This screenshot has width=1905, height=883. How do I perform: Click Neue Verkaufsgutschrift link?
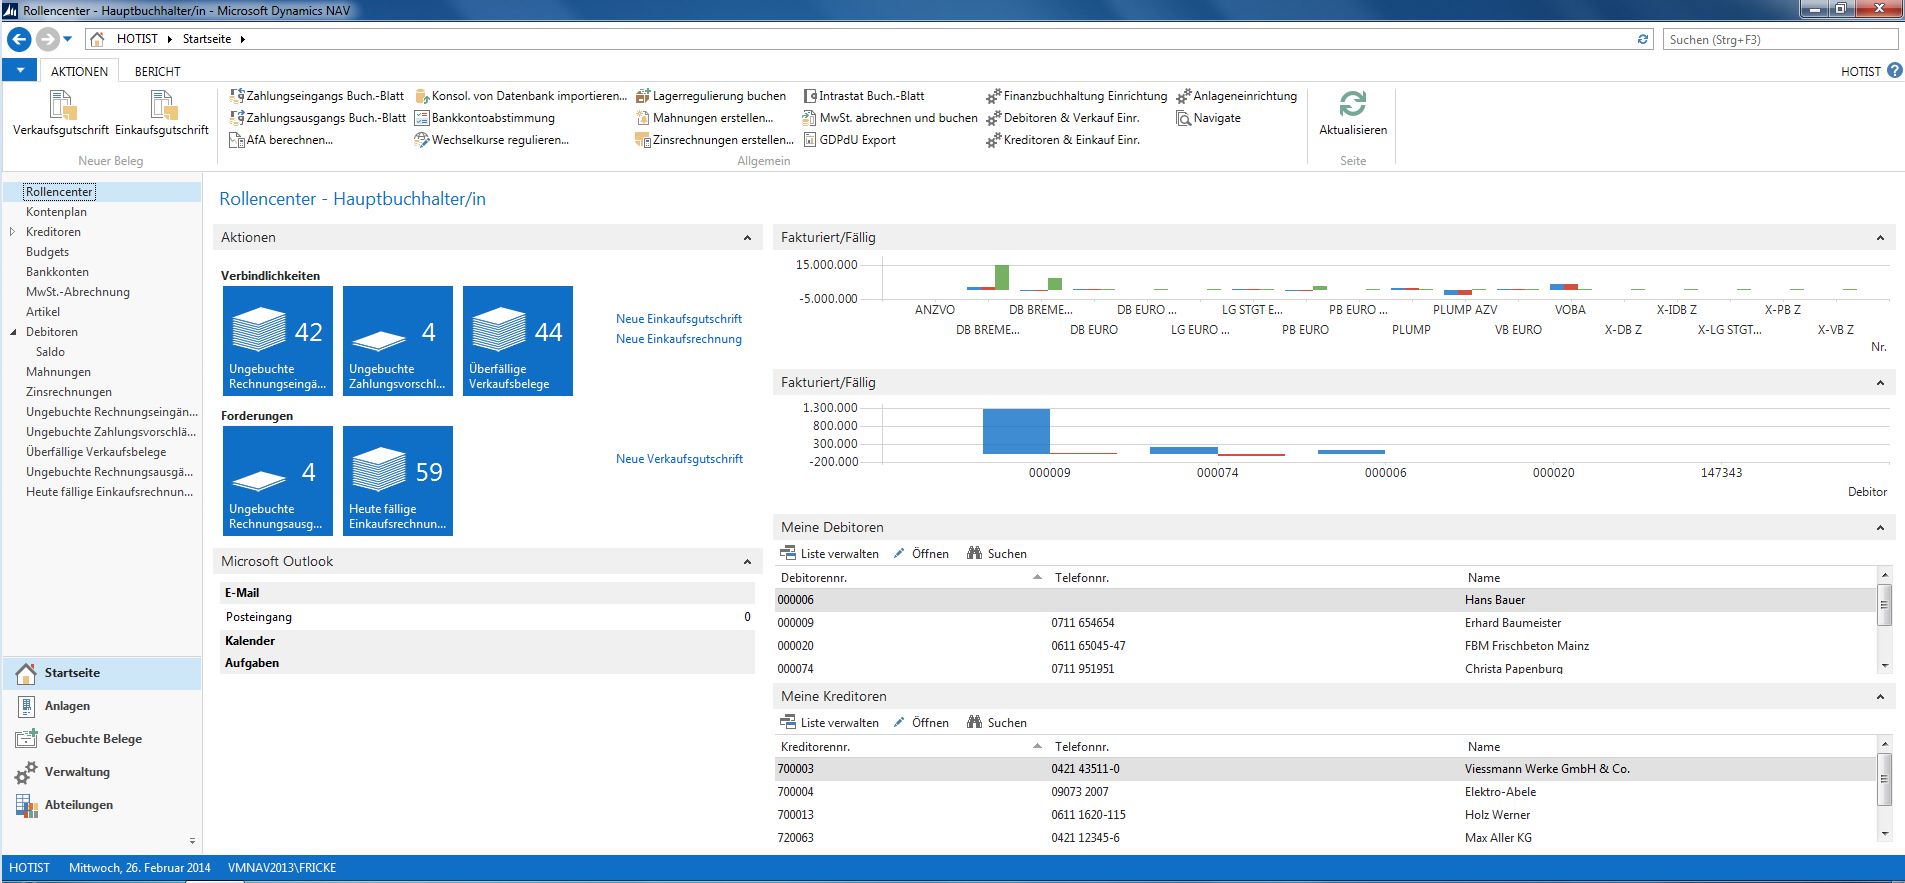click(x=680, y=459)
